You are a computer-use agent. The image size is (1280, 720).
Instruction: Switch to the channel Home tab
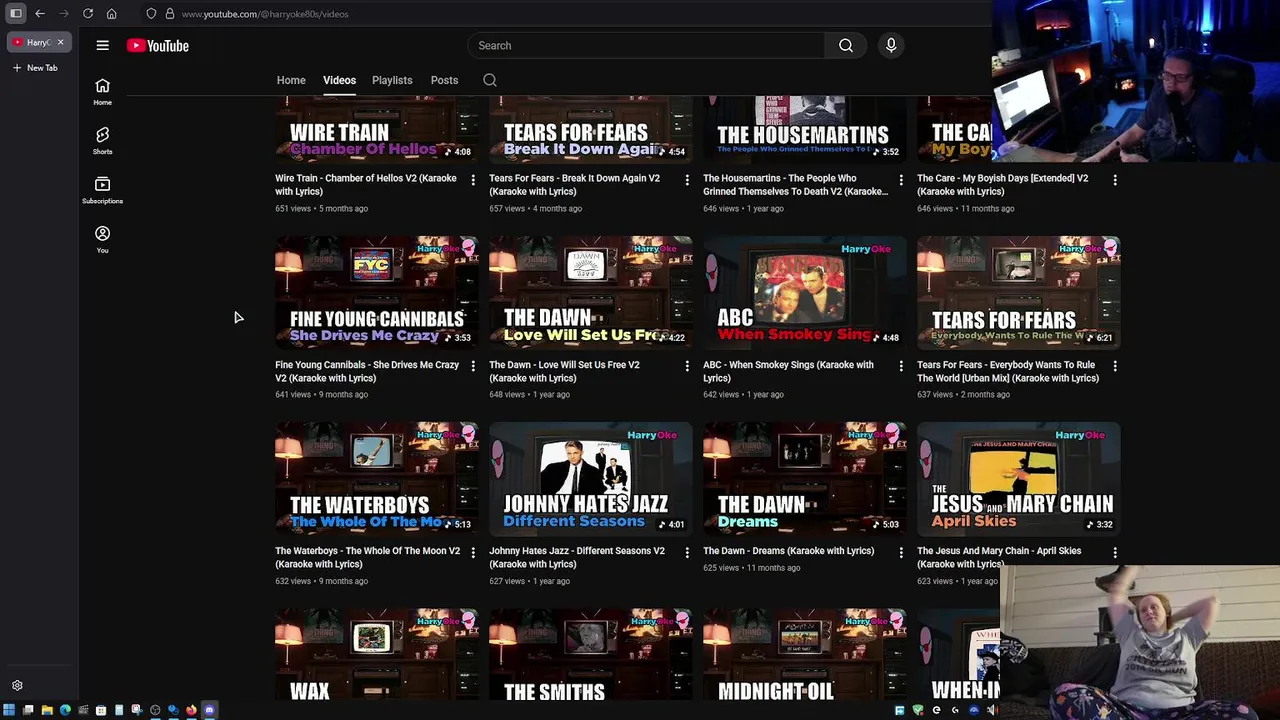tap(291, 80)
